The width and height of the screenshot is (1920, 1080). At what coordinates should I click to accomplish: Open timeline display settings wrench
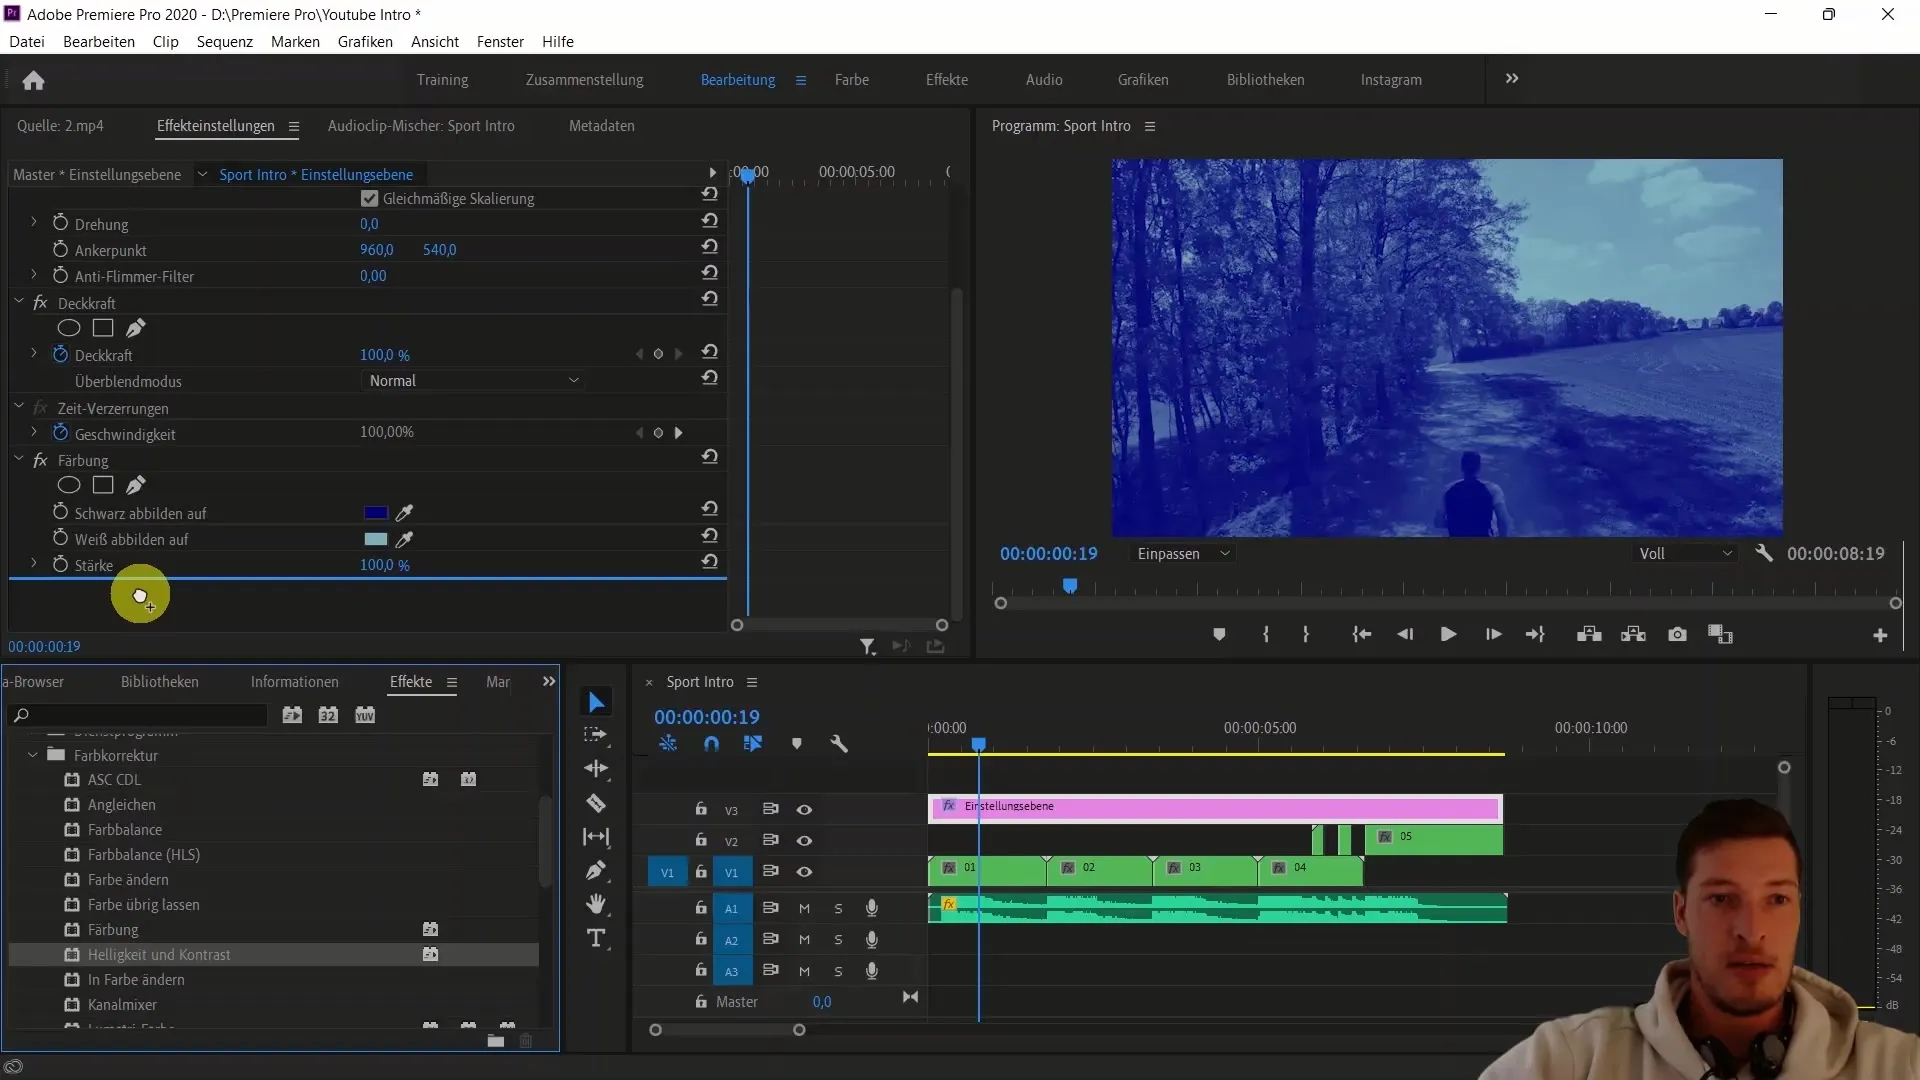[x=839, y=744]
